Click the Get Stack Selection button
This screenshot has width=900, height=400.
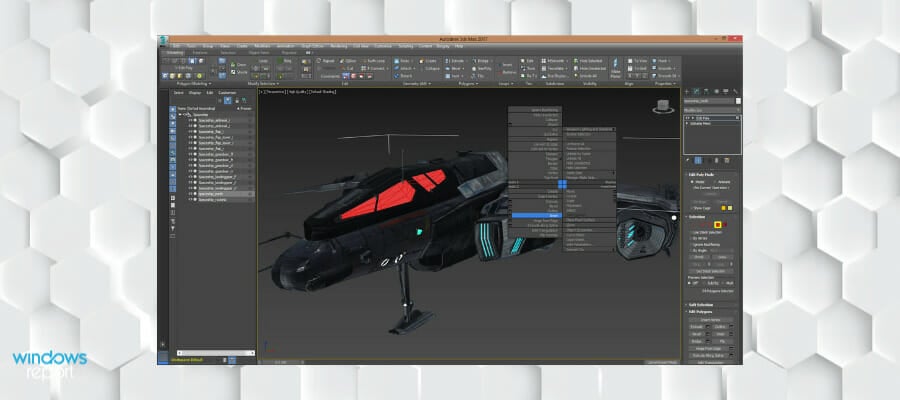[x=711, y=271]
